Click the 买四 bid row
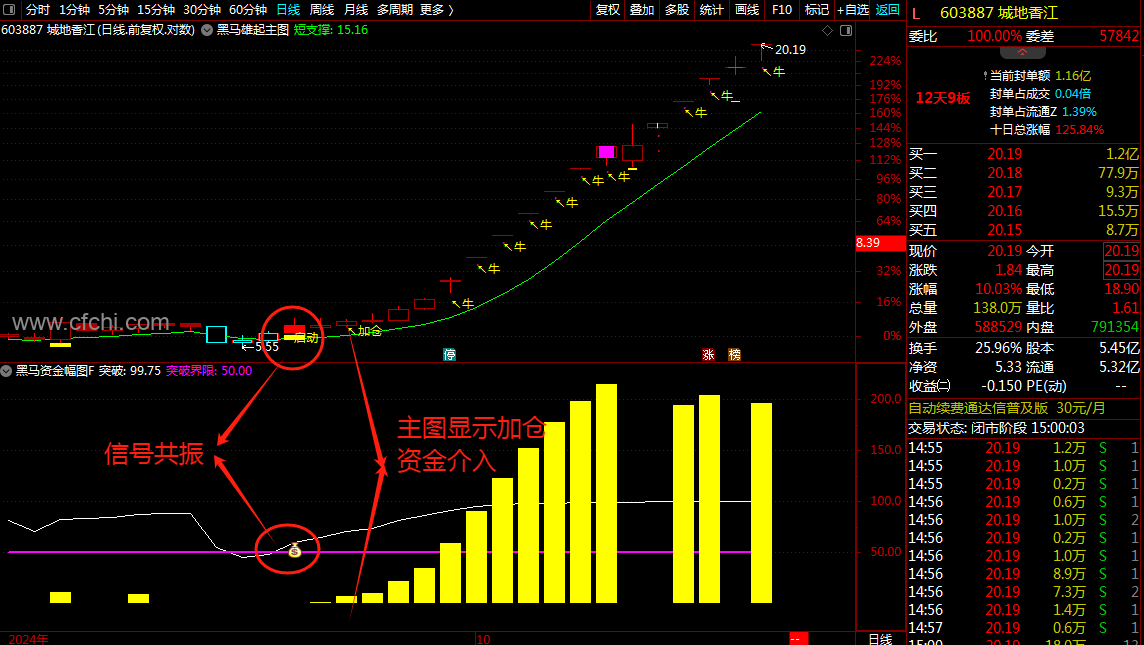The height and width of the screenshot is (645, 1144). point(1024,211)
